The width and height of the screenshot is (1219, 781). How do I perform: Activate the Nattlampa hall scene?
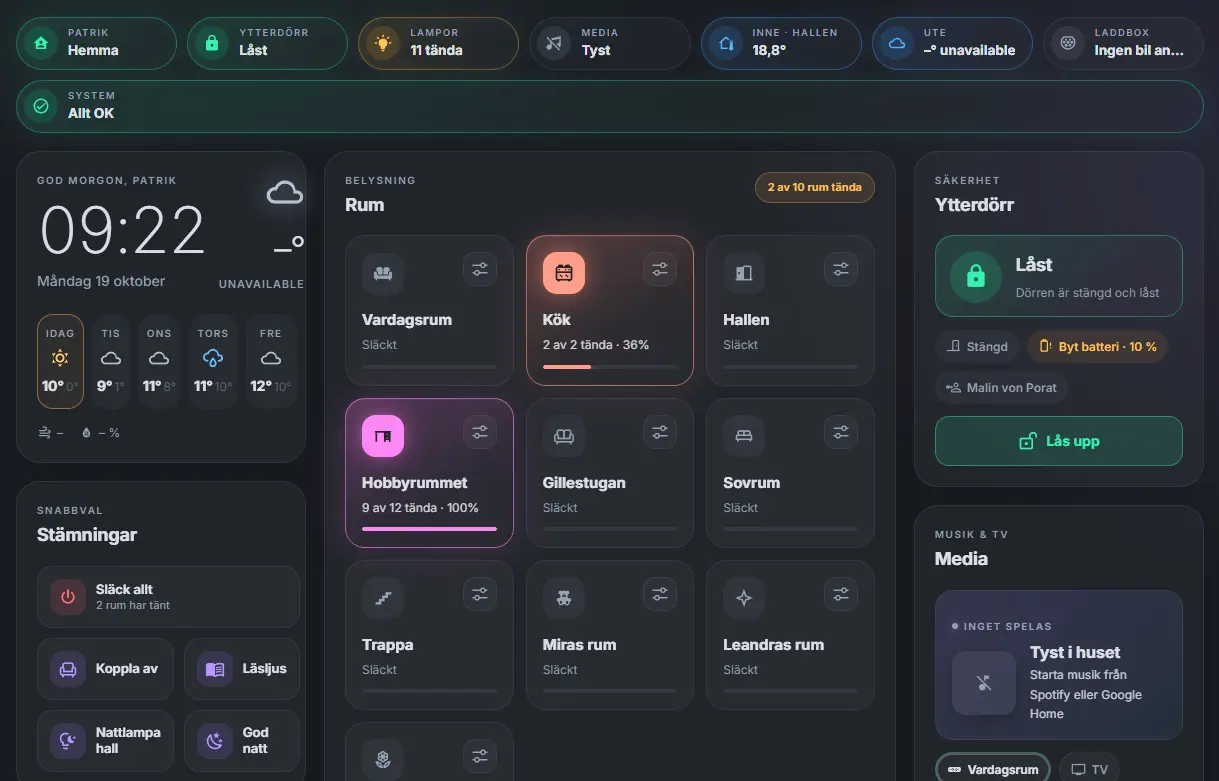(105, 741)
